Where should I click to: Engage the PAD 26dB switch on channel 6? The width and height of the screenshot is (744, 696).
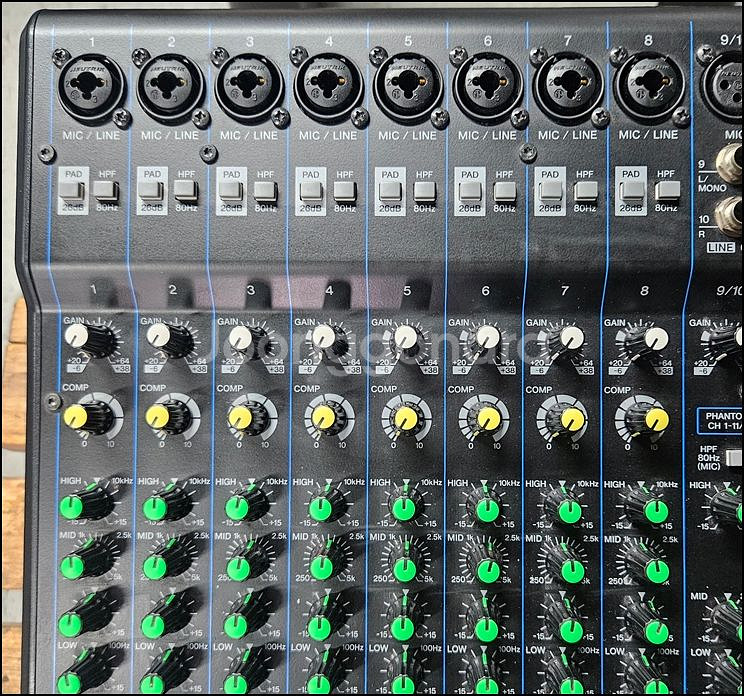[467, 190]
